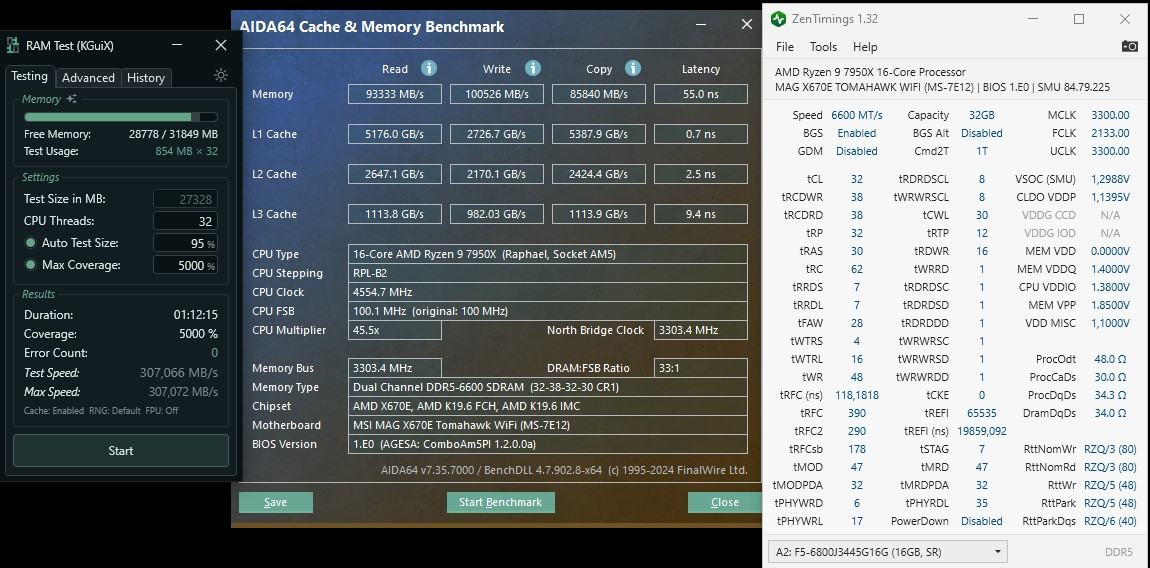Click the tCL value 32 in ZenTimings

tap(857, 179)
